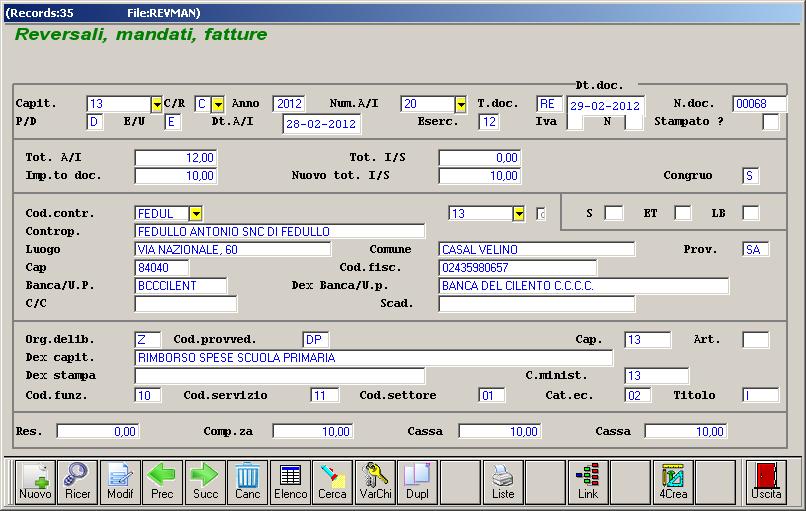Click the Uscita red exit door
Viewport: 806px width, 511px height.
766,482
